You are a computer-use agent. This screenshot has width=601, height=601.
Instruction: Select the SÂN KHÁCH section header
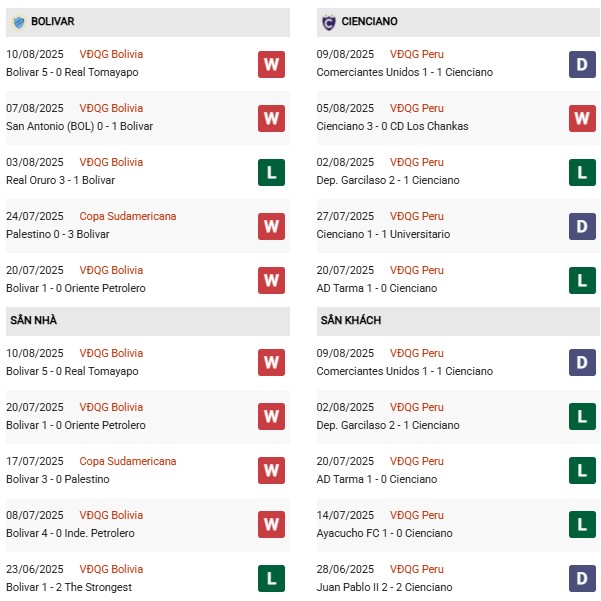[x=351, y=320]
